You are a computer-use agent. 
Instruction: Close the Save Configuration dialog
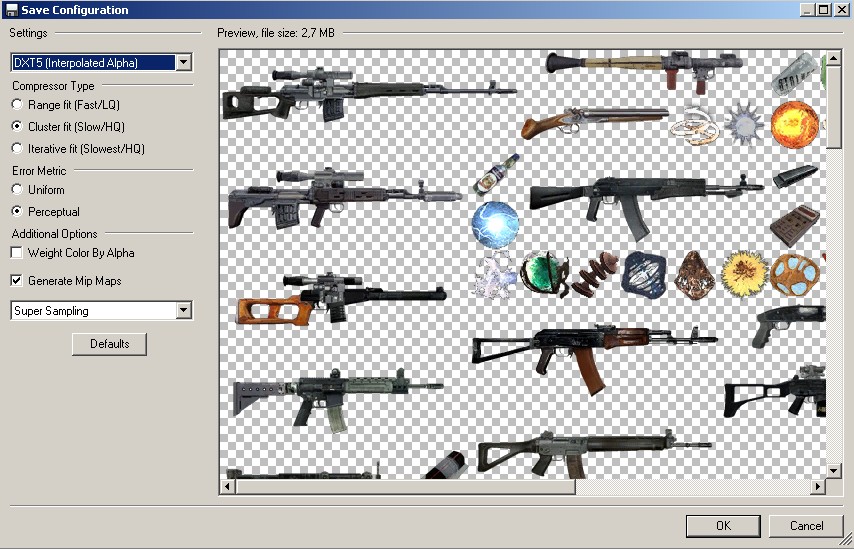click(840, 10)
